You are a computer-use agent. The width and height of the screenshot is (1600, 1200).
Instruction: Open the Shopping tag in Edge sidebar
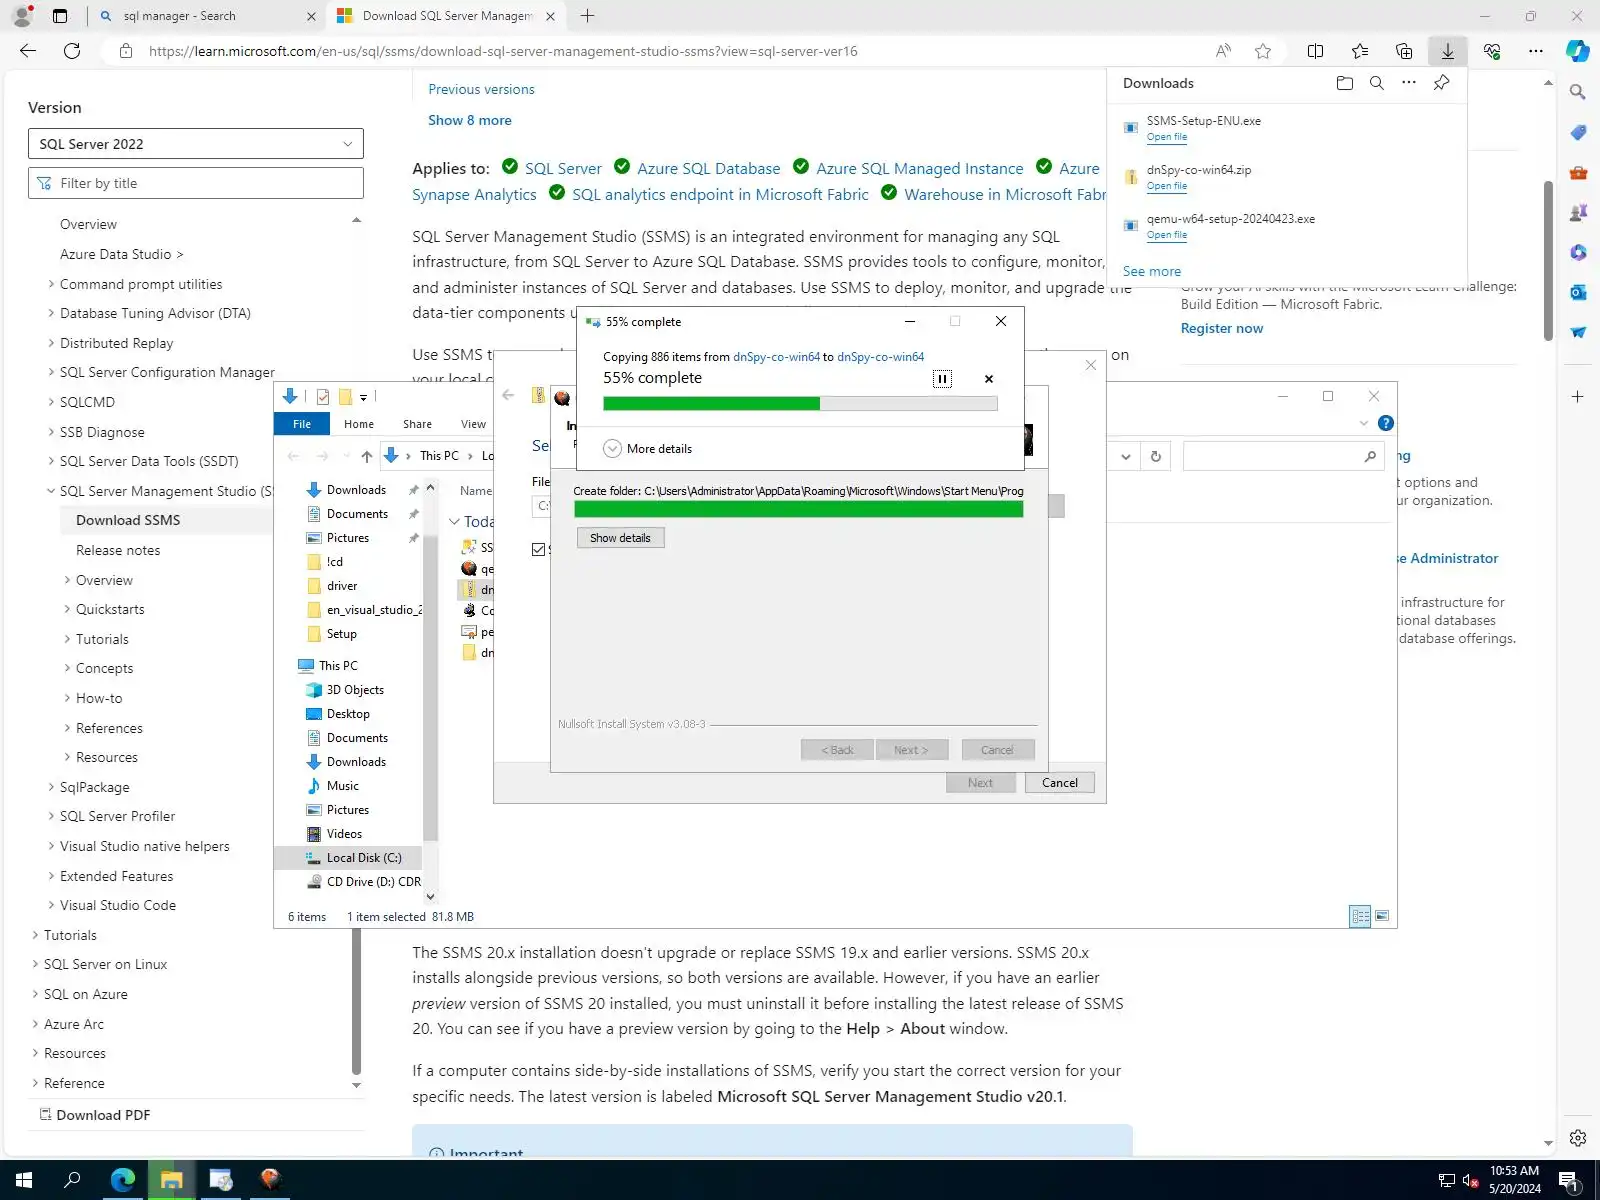(x=1578, y=132)
